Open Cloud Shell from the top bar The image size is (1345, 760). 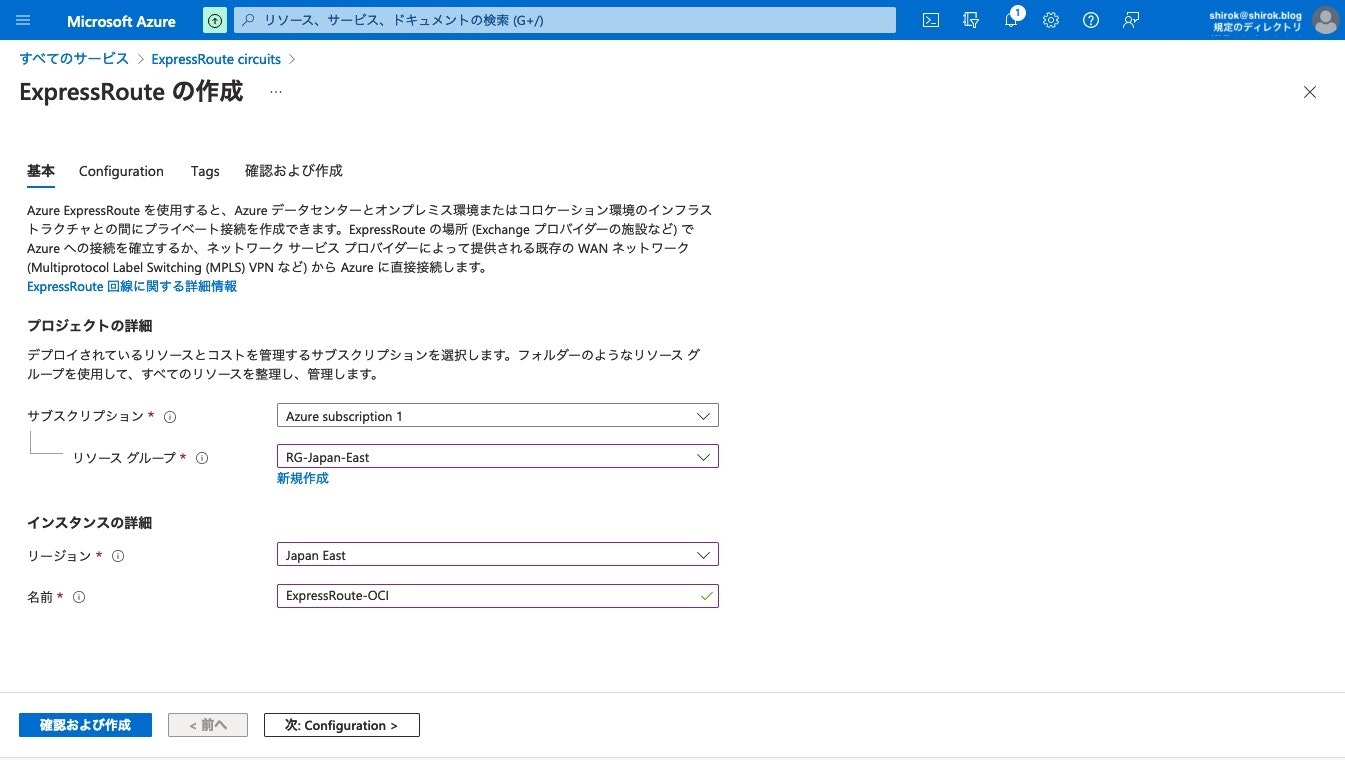pyautogui.click(x=930, y=20)
